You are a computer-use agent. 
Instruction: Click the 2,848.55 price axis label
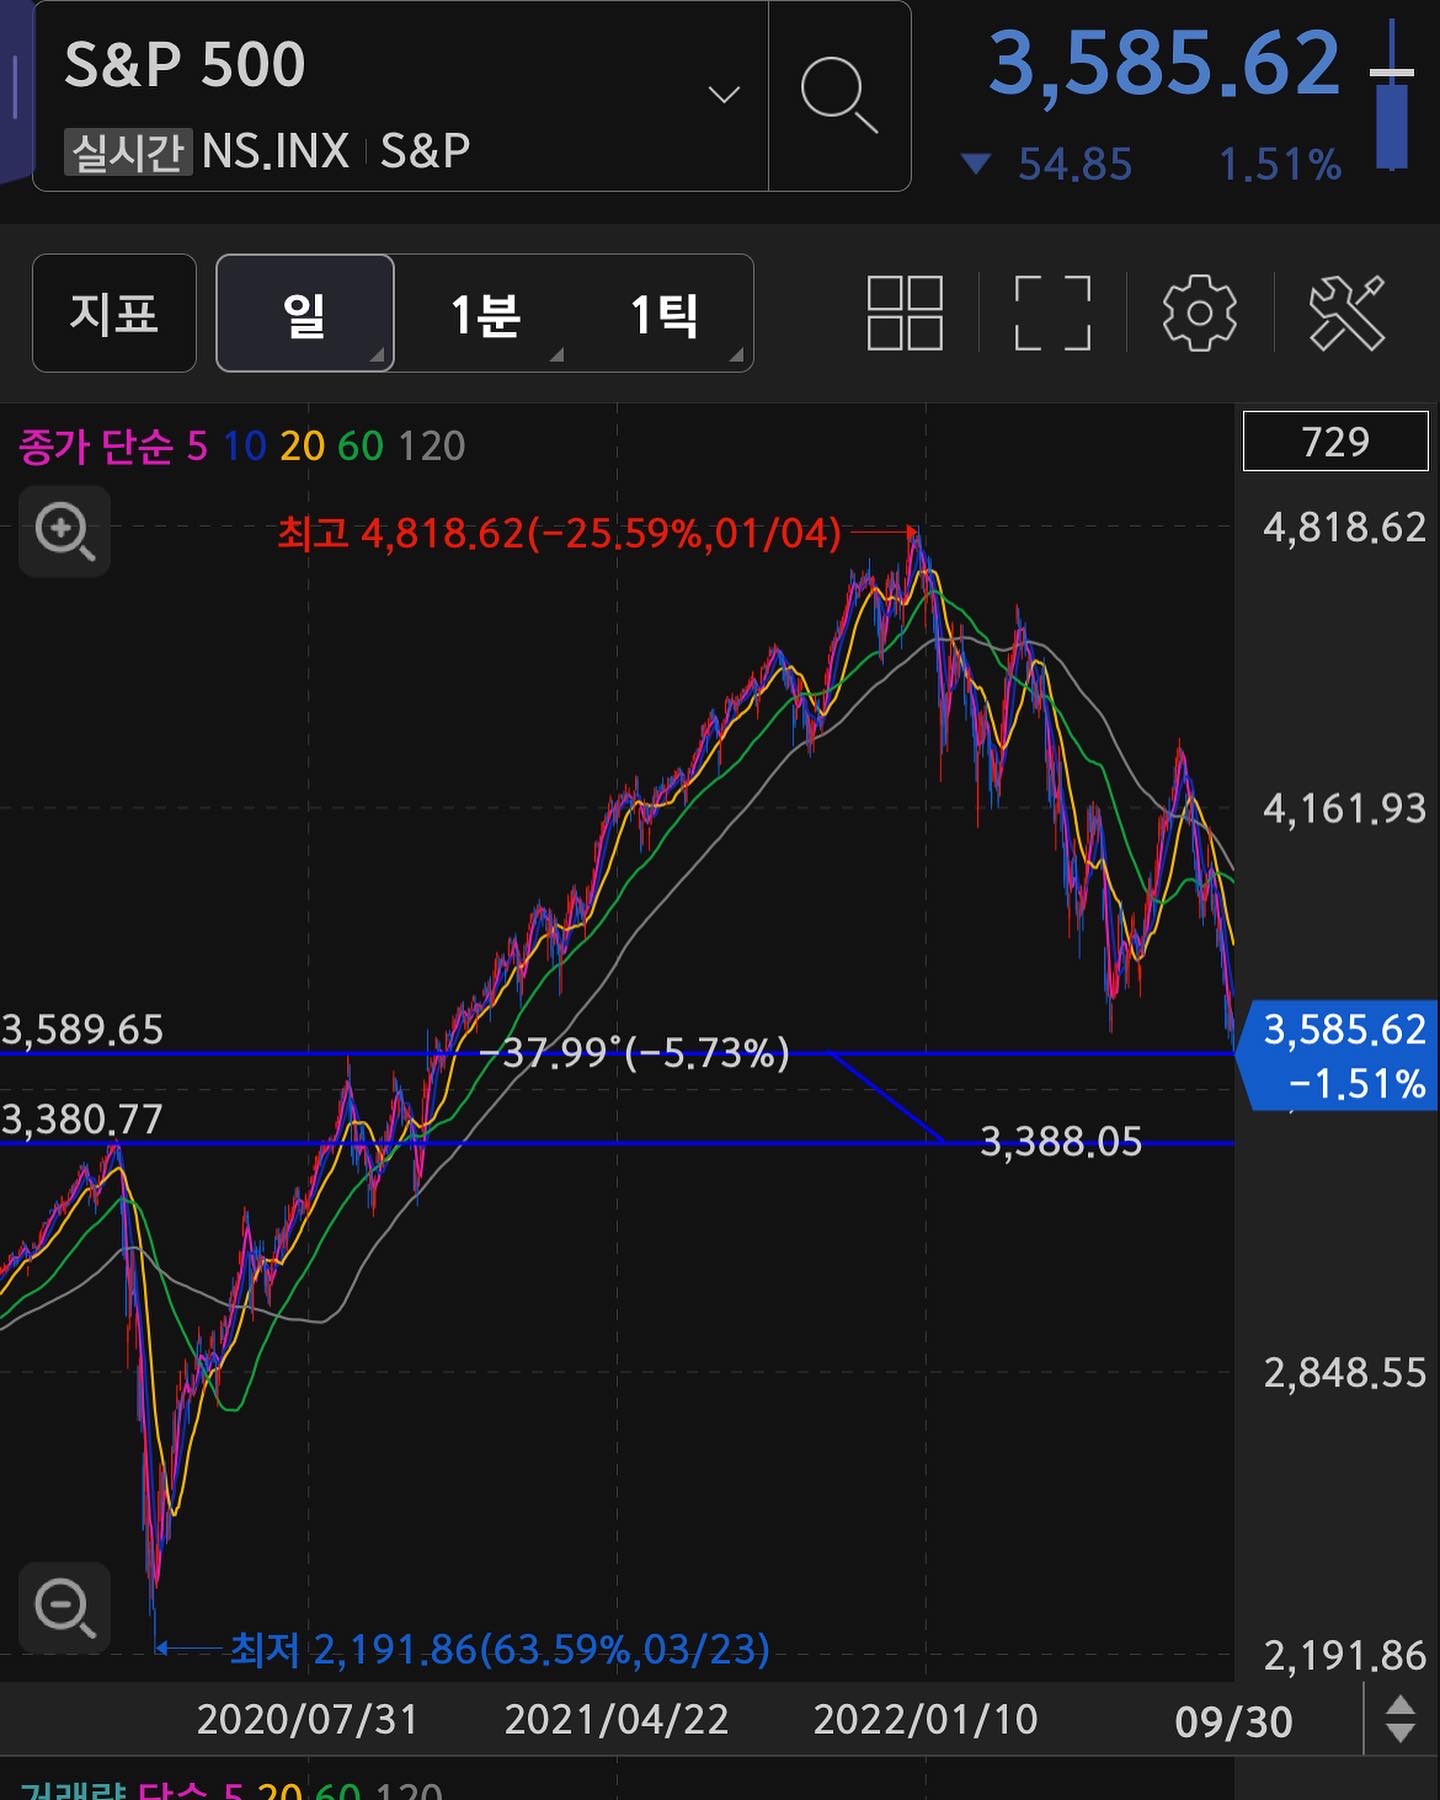[1344, 1373]
